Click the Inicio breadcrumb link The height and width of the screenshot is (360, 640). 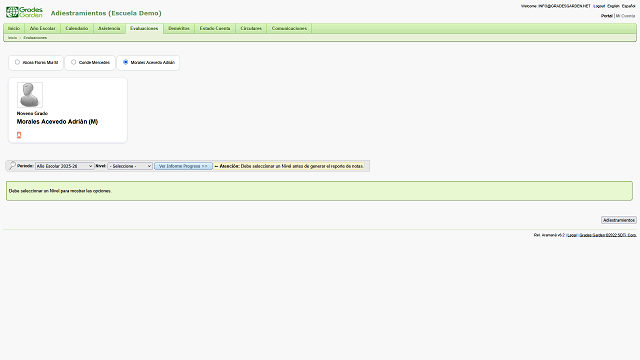(x=13, y=38)
